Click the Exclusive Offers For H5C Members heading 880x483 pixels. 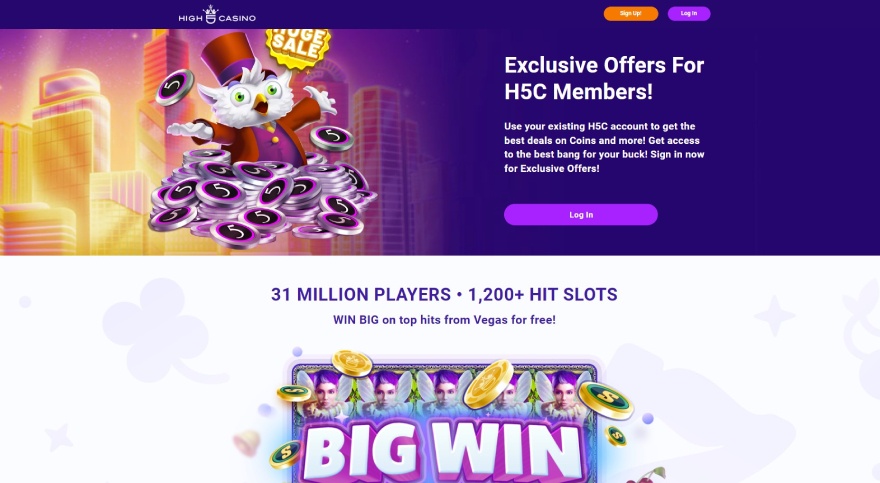604,78
